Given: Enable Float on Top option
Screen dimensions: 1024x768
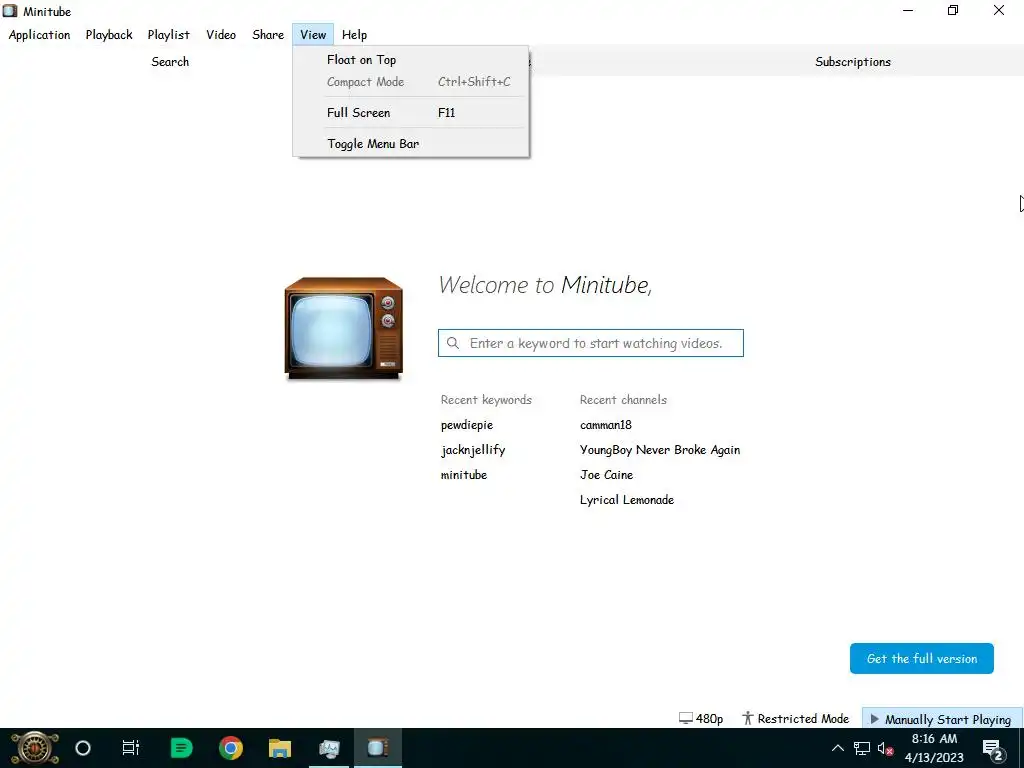Looking at the screenshot, I should 411,59.
